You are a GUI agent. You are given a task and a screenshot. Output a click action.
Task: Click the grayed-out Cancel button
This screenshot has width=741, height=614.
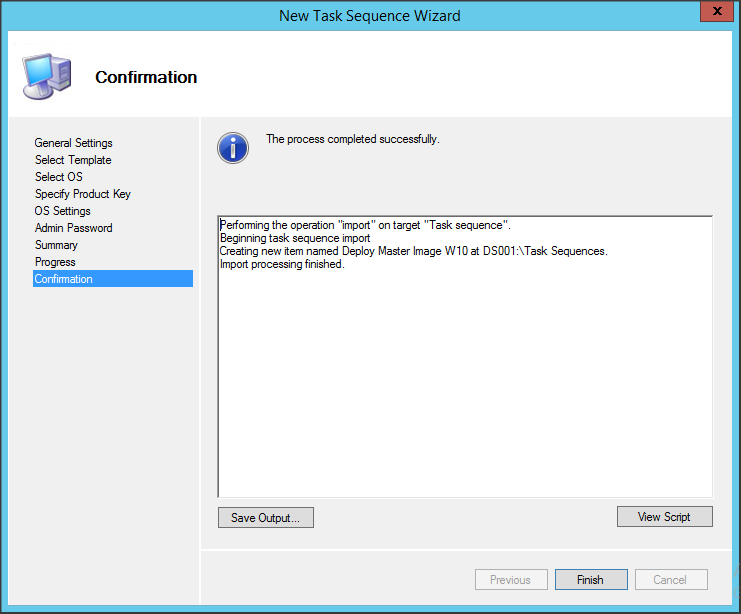pyautogui.click(x=669, y=580)
